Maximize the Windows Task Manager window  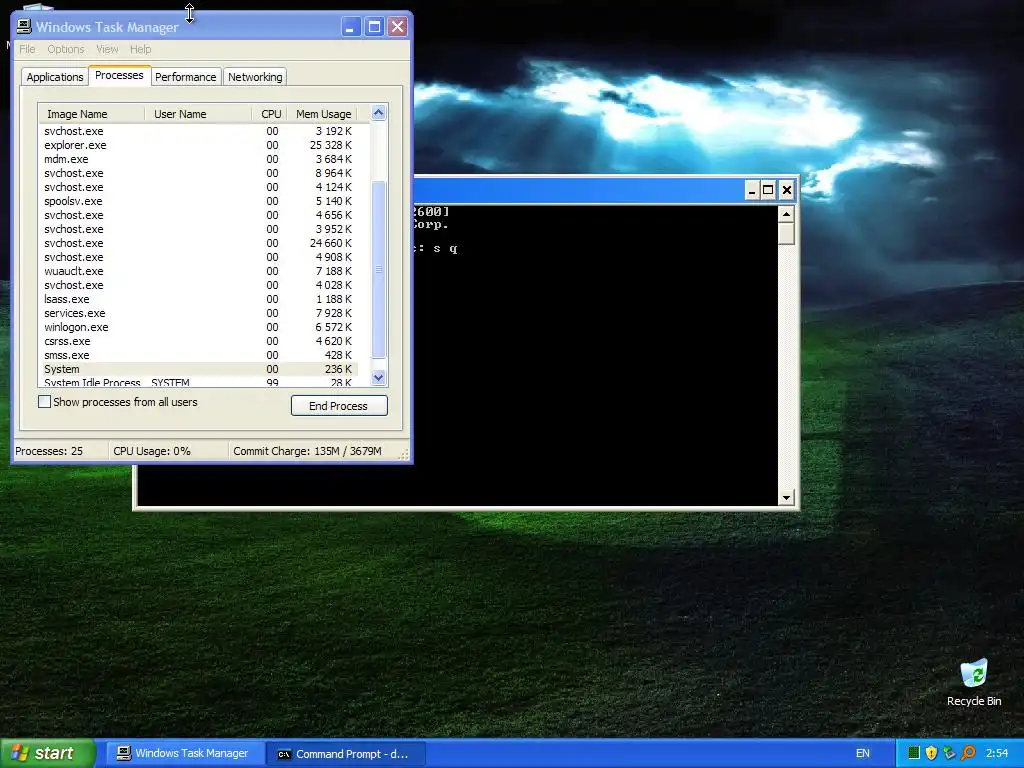374,27
